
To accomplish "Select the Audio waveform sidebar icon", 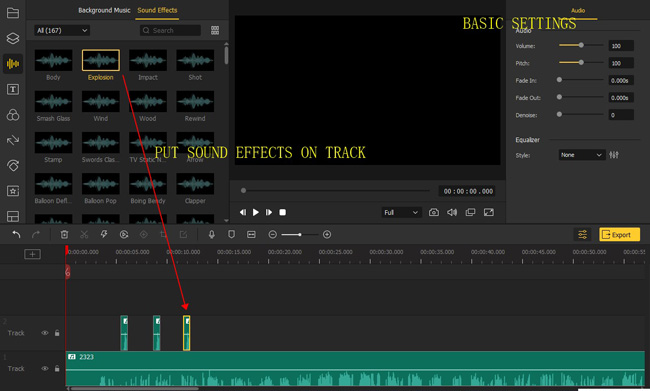I will coord(13,63).
